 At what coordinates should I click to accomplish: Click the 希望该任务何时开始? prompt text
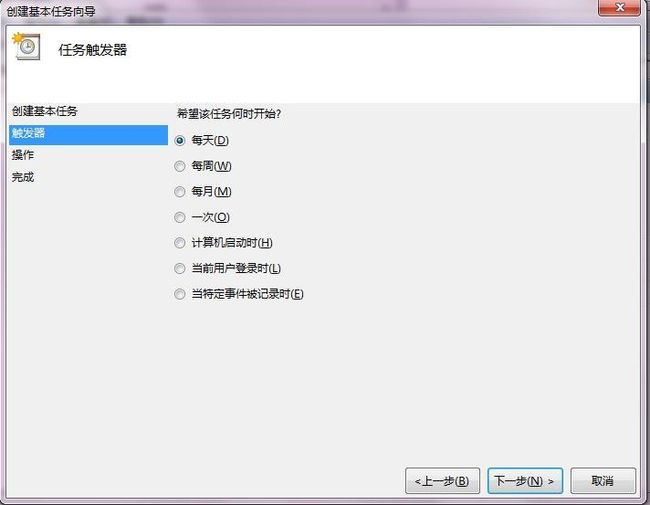click(x=229, y=114)
